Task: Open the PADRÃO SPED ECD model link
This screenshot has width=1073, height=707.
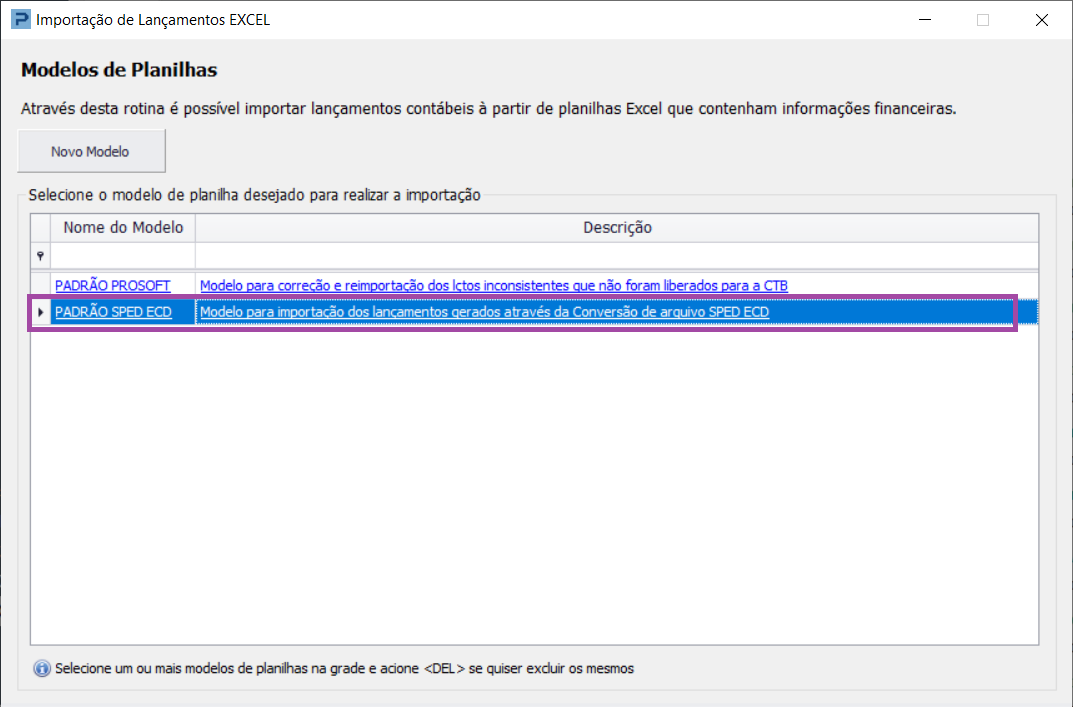Action: click(113, 312)
